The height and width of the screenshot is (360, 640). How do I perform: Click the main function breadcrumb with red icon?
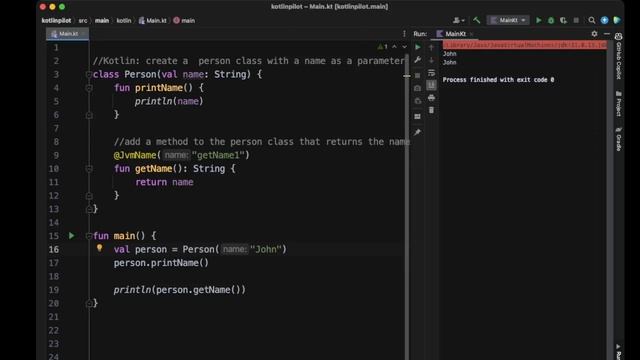pos(184,20)
